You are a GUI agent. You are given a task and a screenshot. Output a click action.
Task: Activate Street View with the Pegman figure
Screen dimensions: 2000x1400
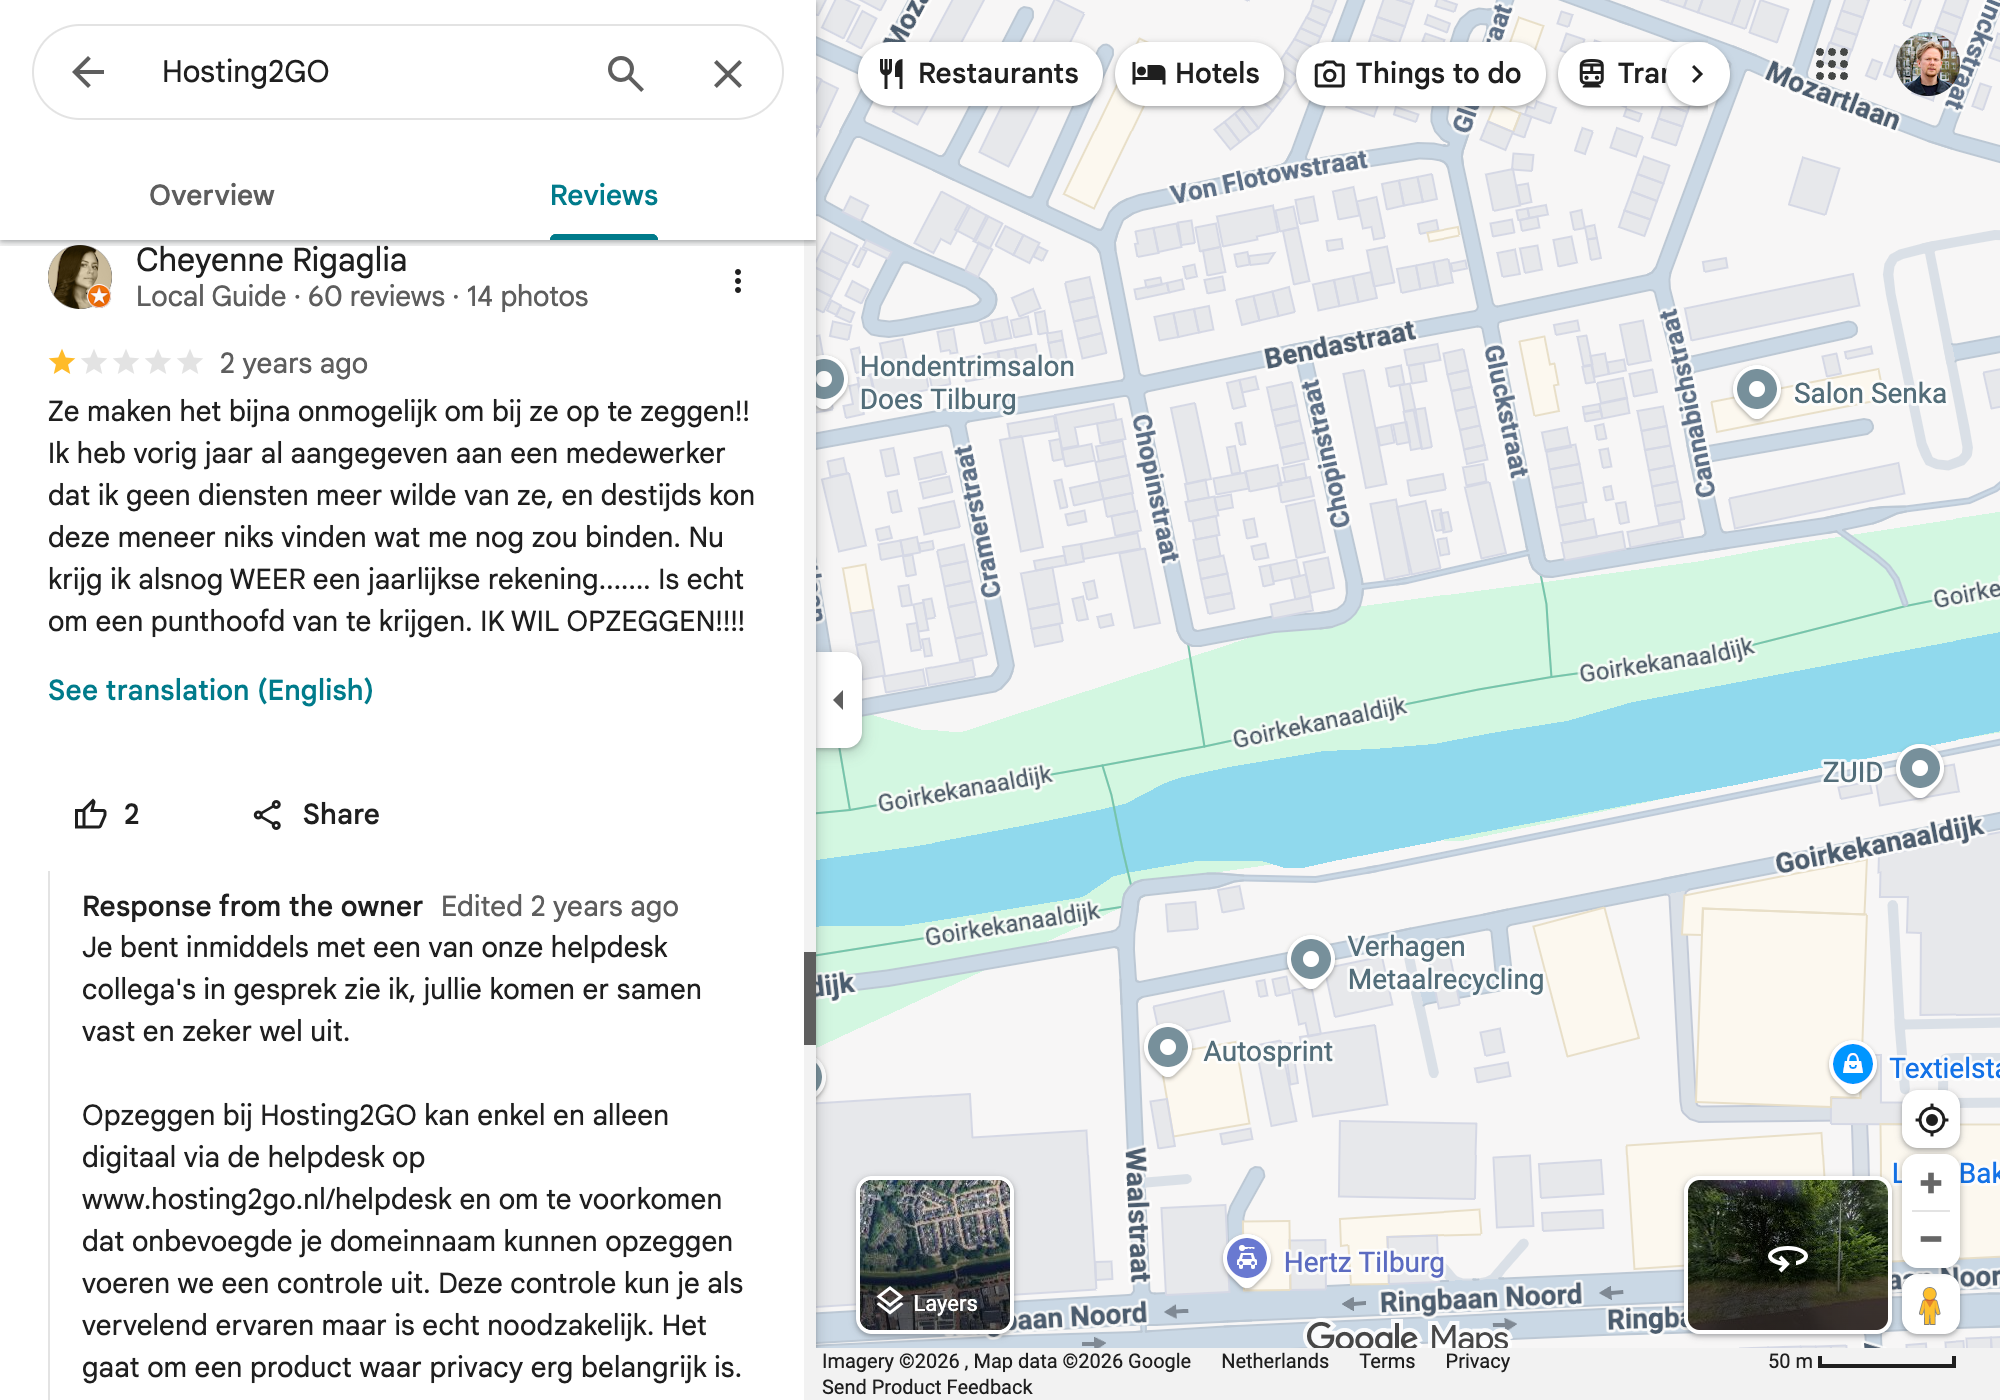(1930, 1305)
